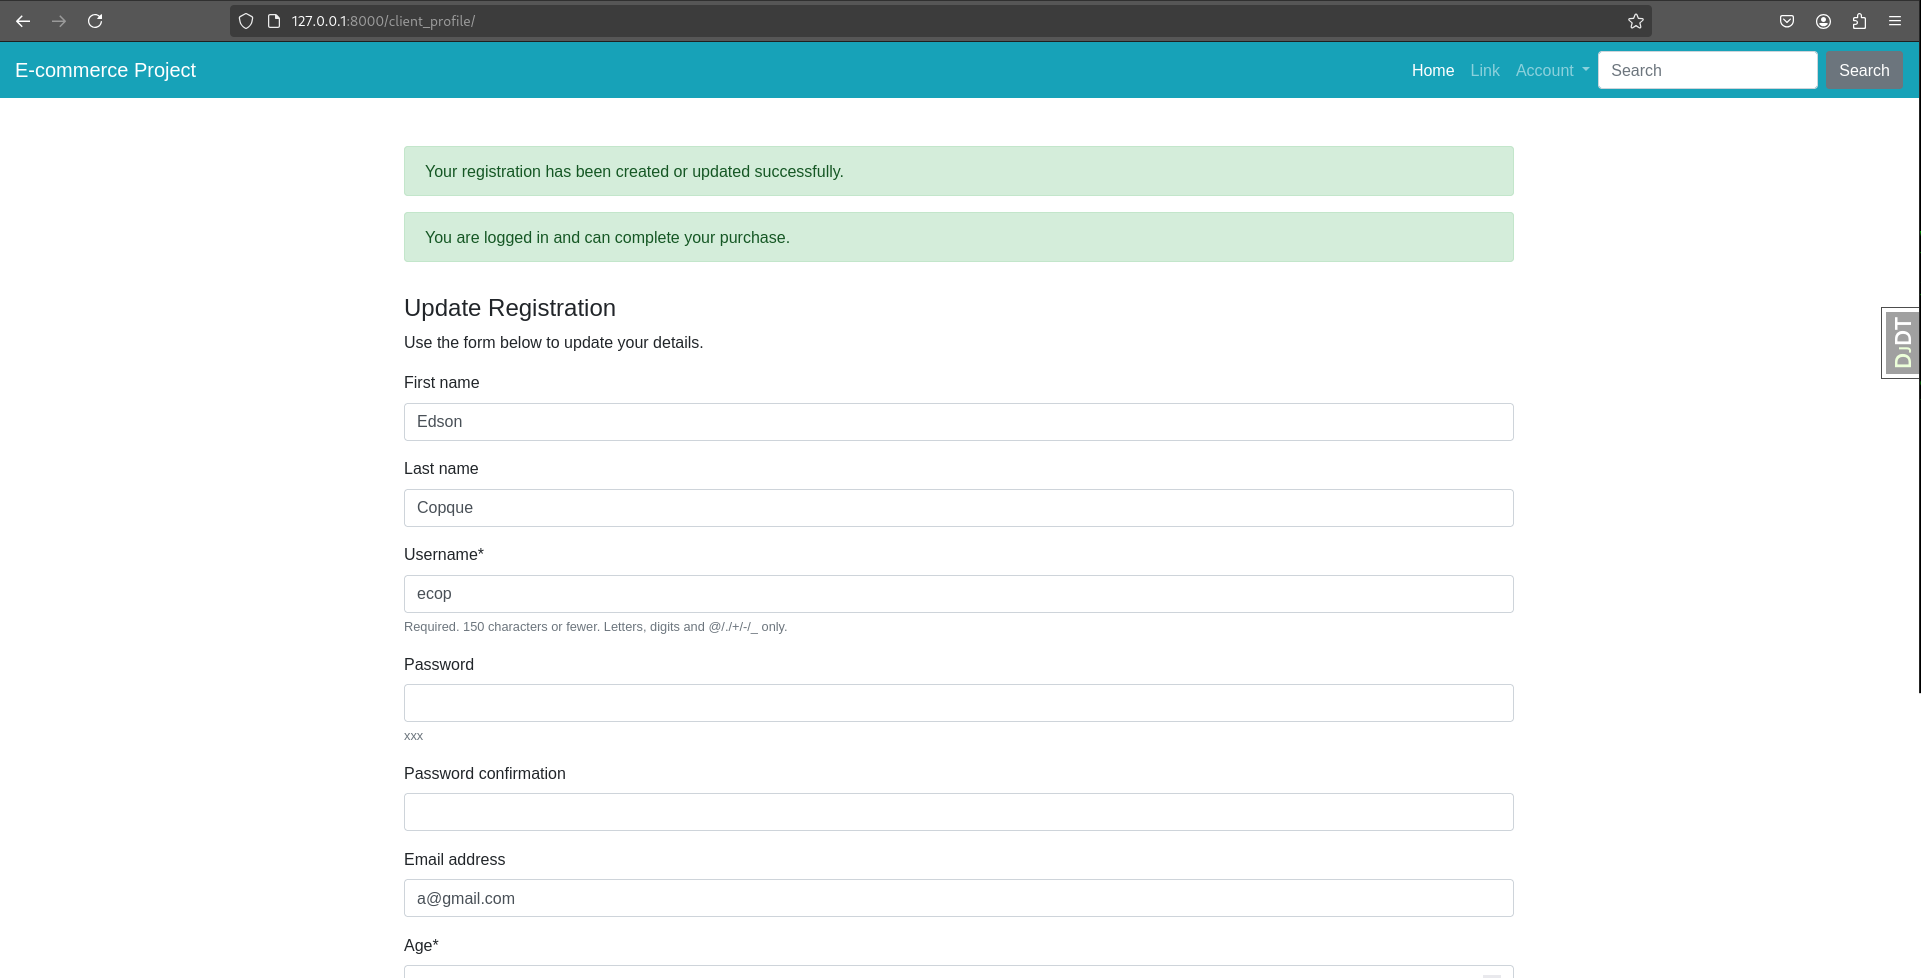Open the Pocket save icon
Screen dimensions: 1921x978
click(1787, 21)
